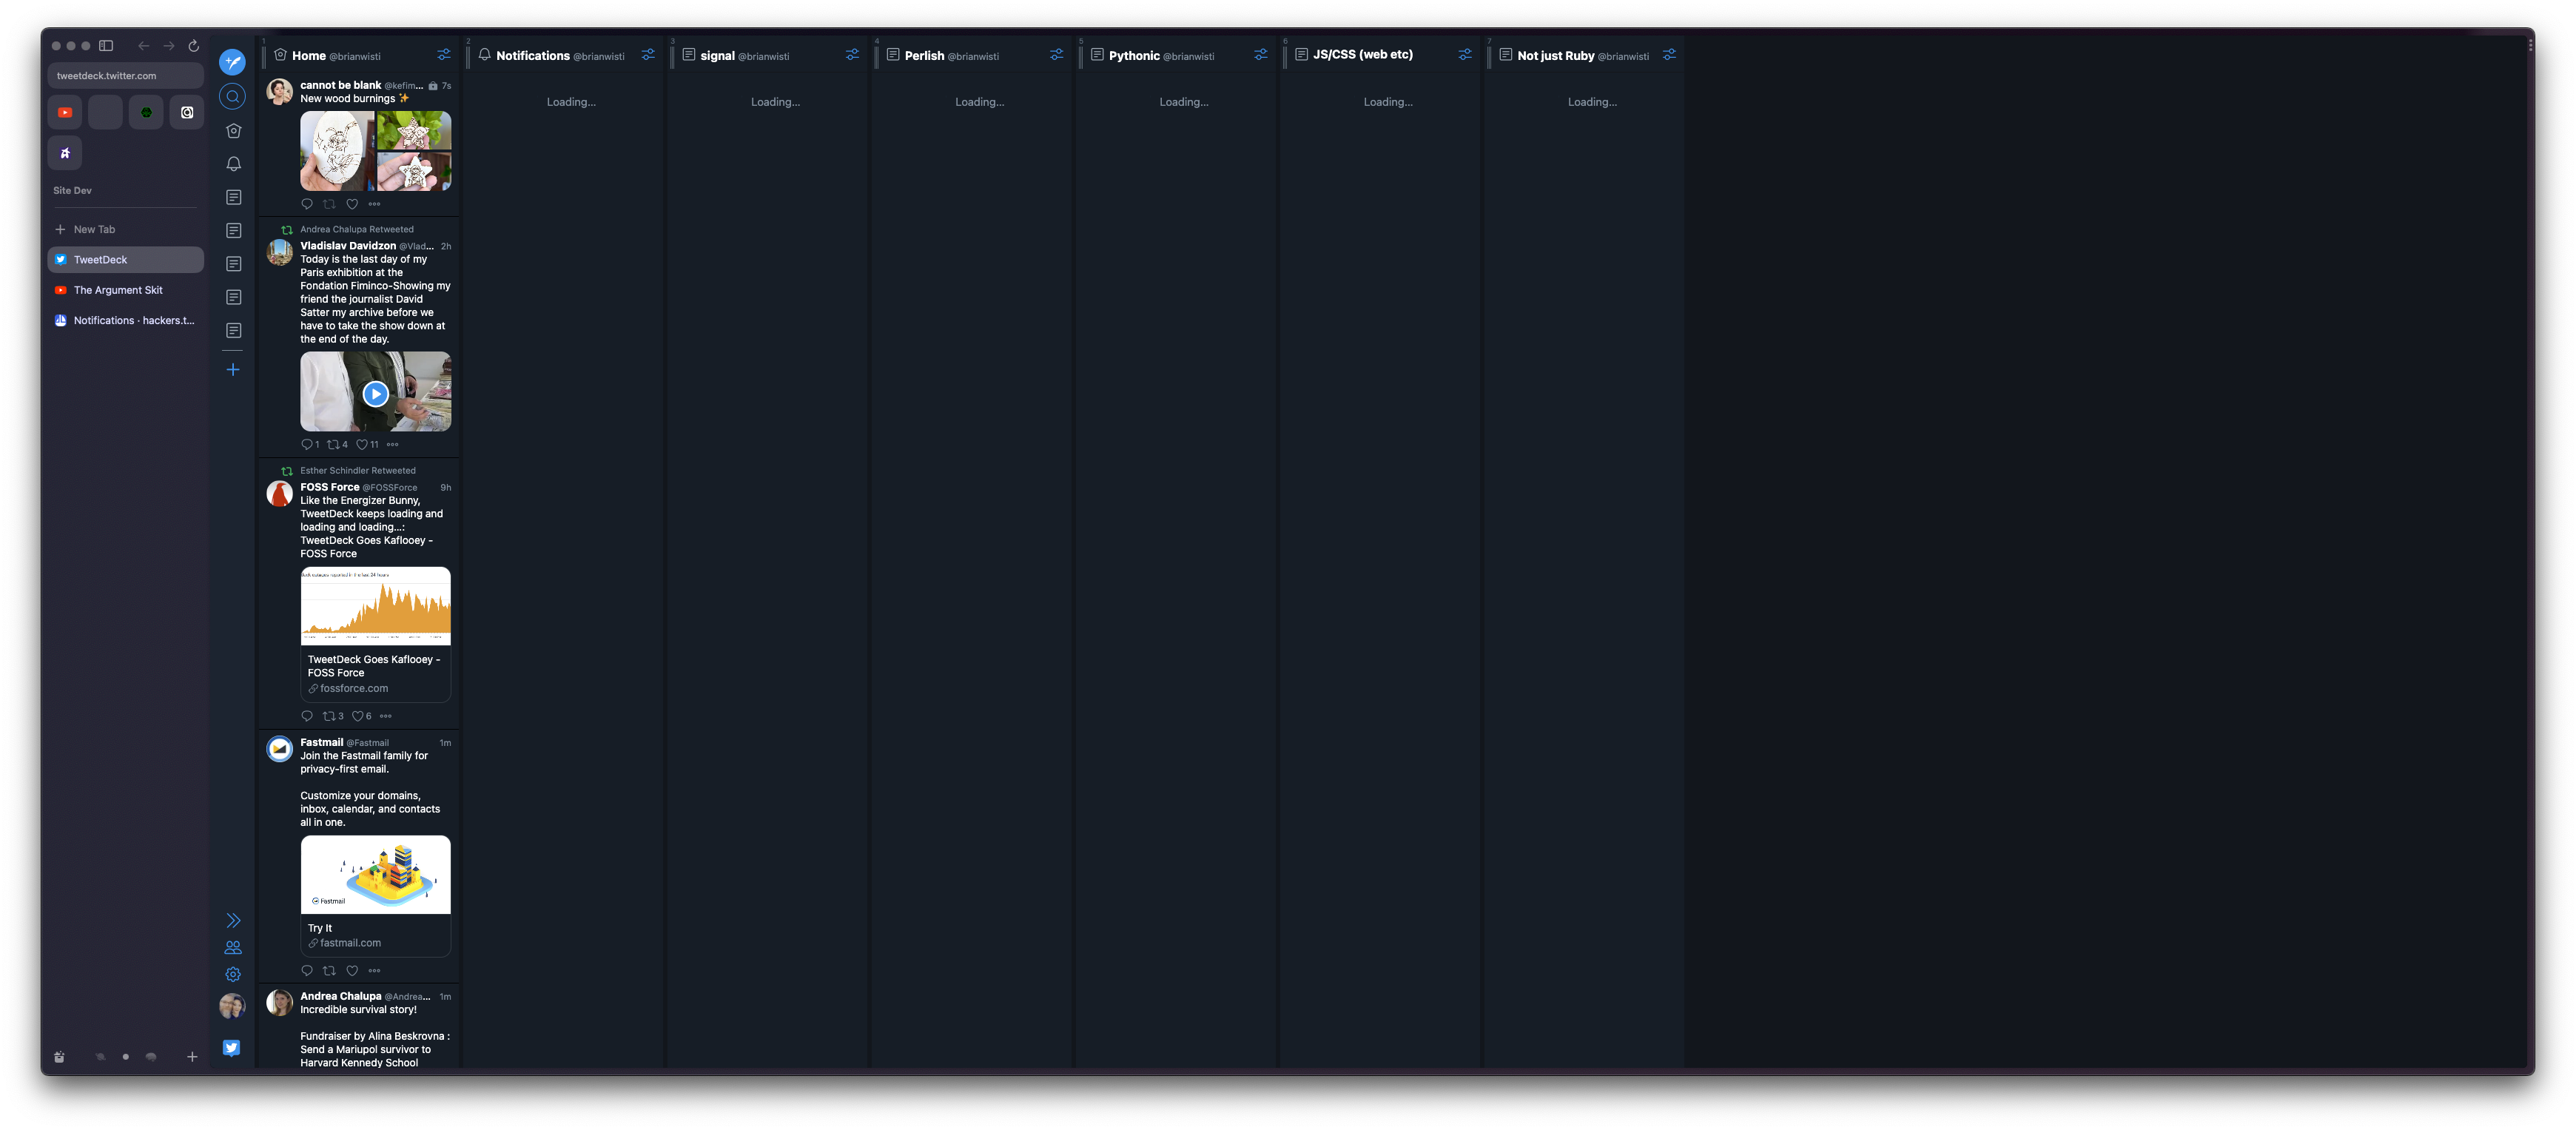Screen dimensions: 2576x1130
Task: Open the fastmail.com Try It link card
Action: [x=375, y=935]
